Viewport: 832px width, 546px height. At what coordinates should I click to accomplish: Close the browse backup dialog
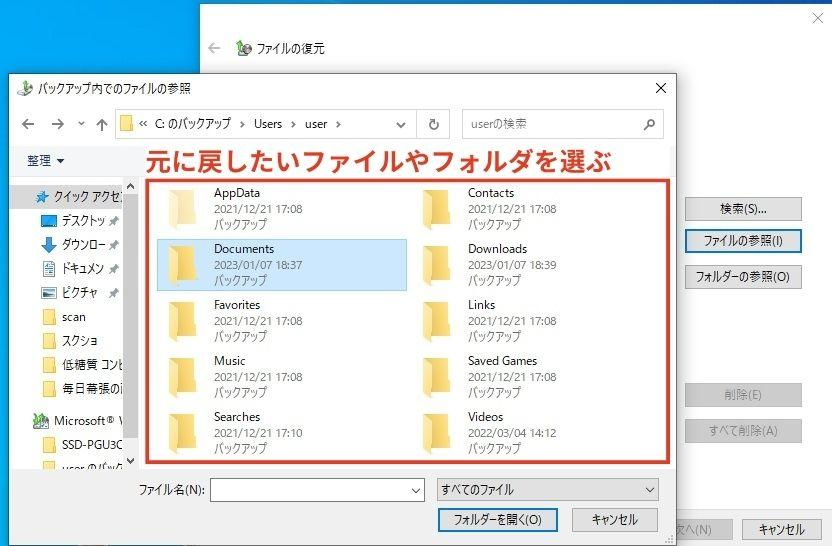(x=661, y=88)
